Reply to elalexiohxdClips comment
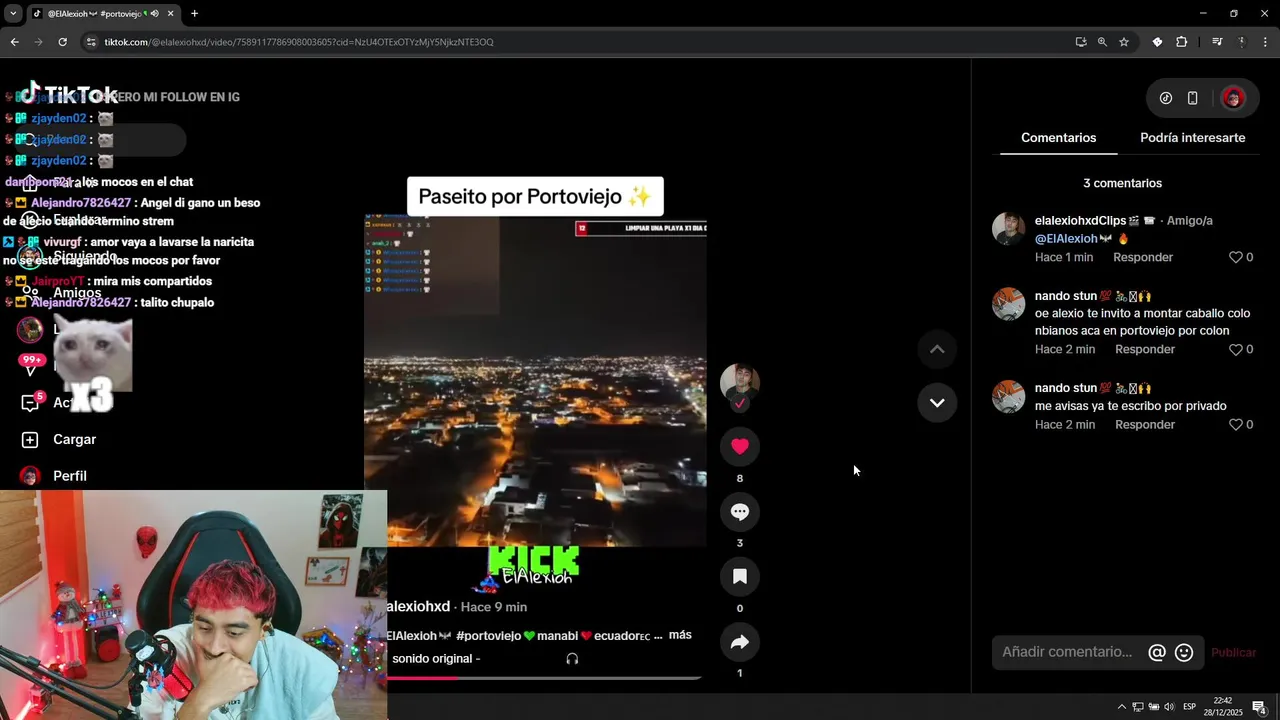The image size is (1280, 720). 1143,257
